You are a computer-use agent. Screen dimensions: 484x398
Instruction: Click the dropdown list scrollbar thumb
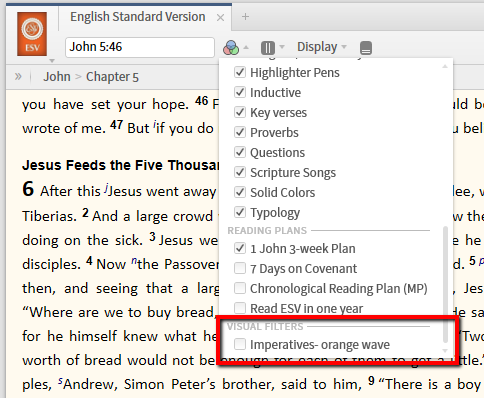pos(445,284)
